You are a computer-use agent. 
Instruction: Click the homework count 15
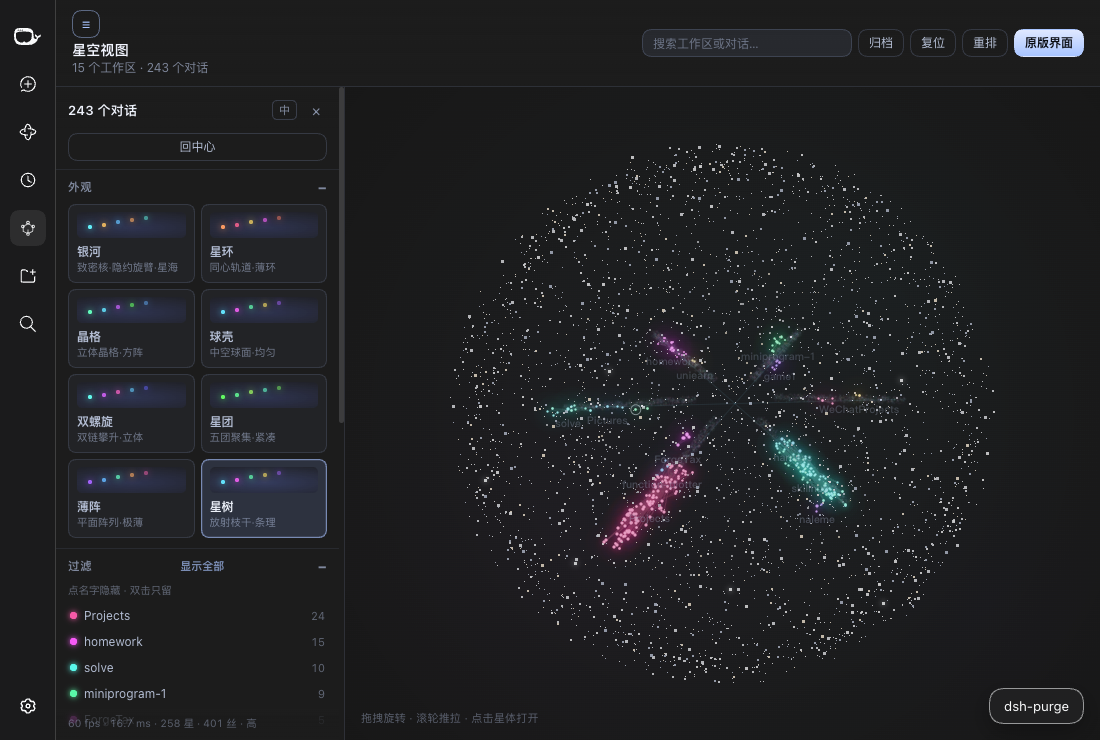[x=318, y=642]
